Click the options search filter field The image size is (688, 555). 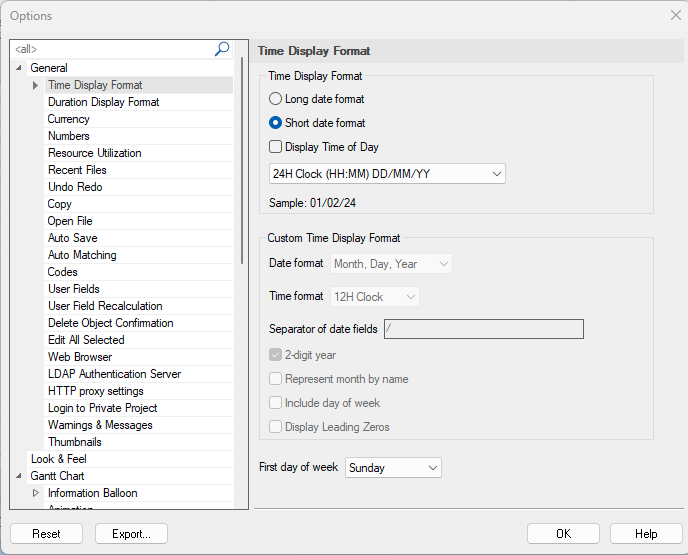tap(110, 49)
